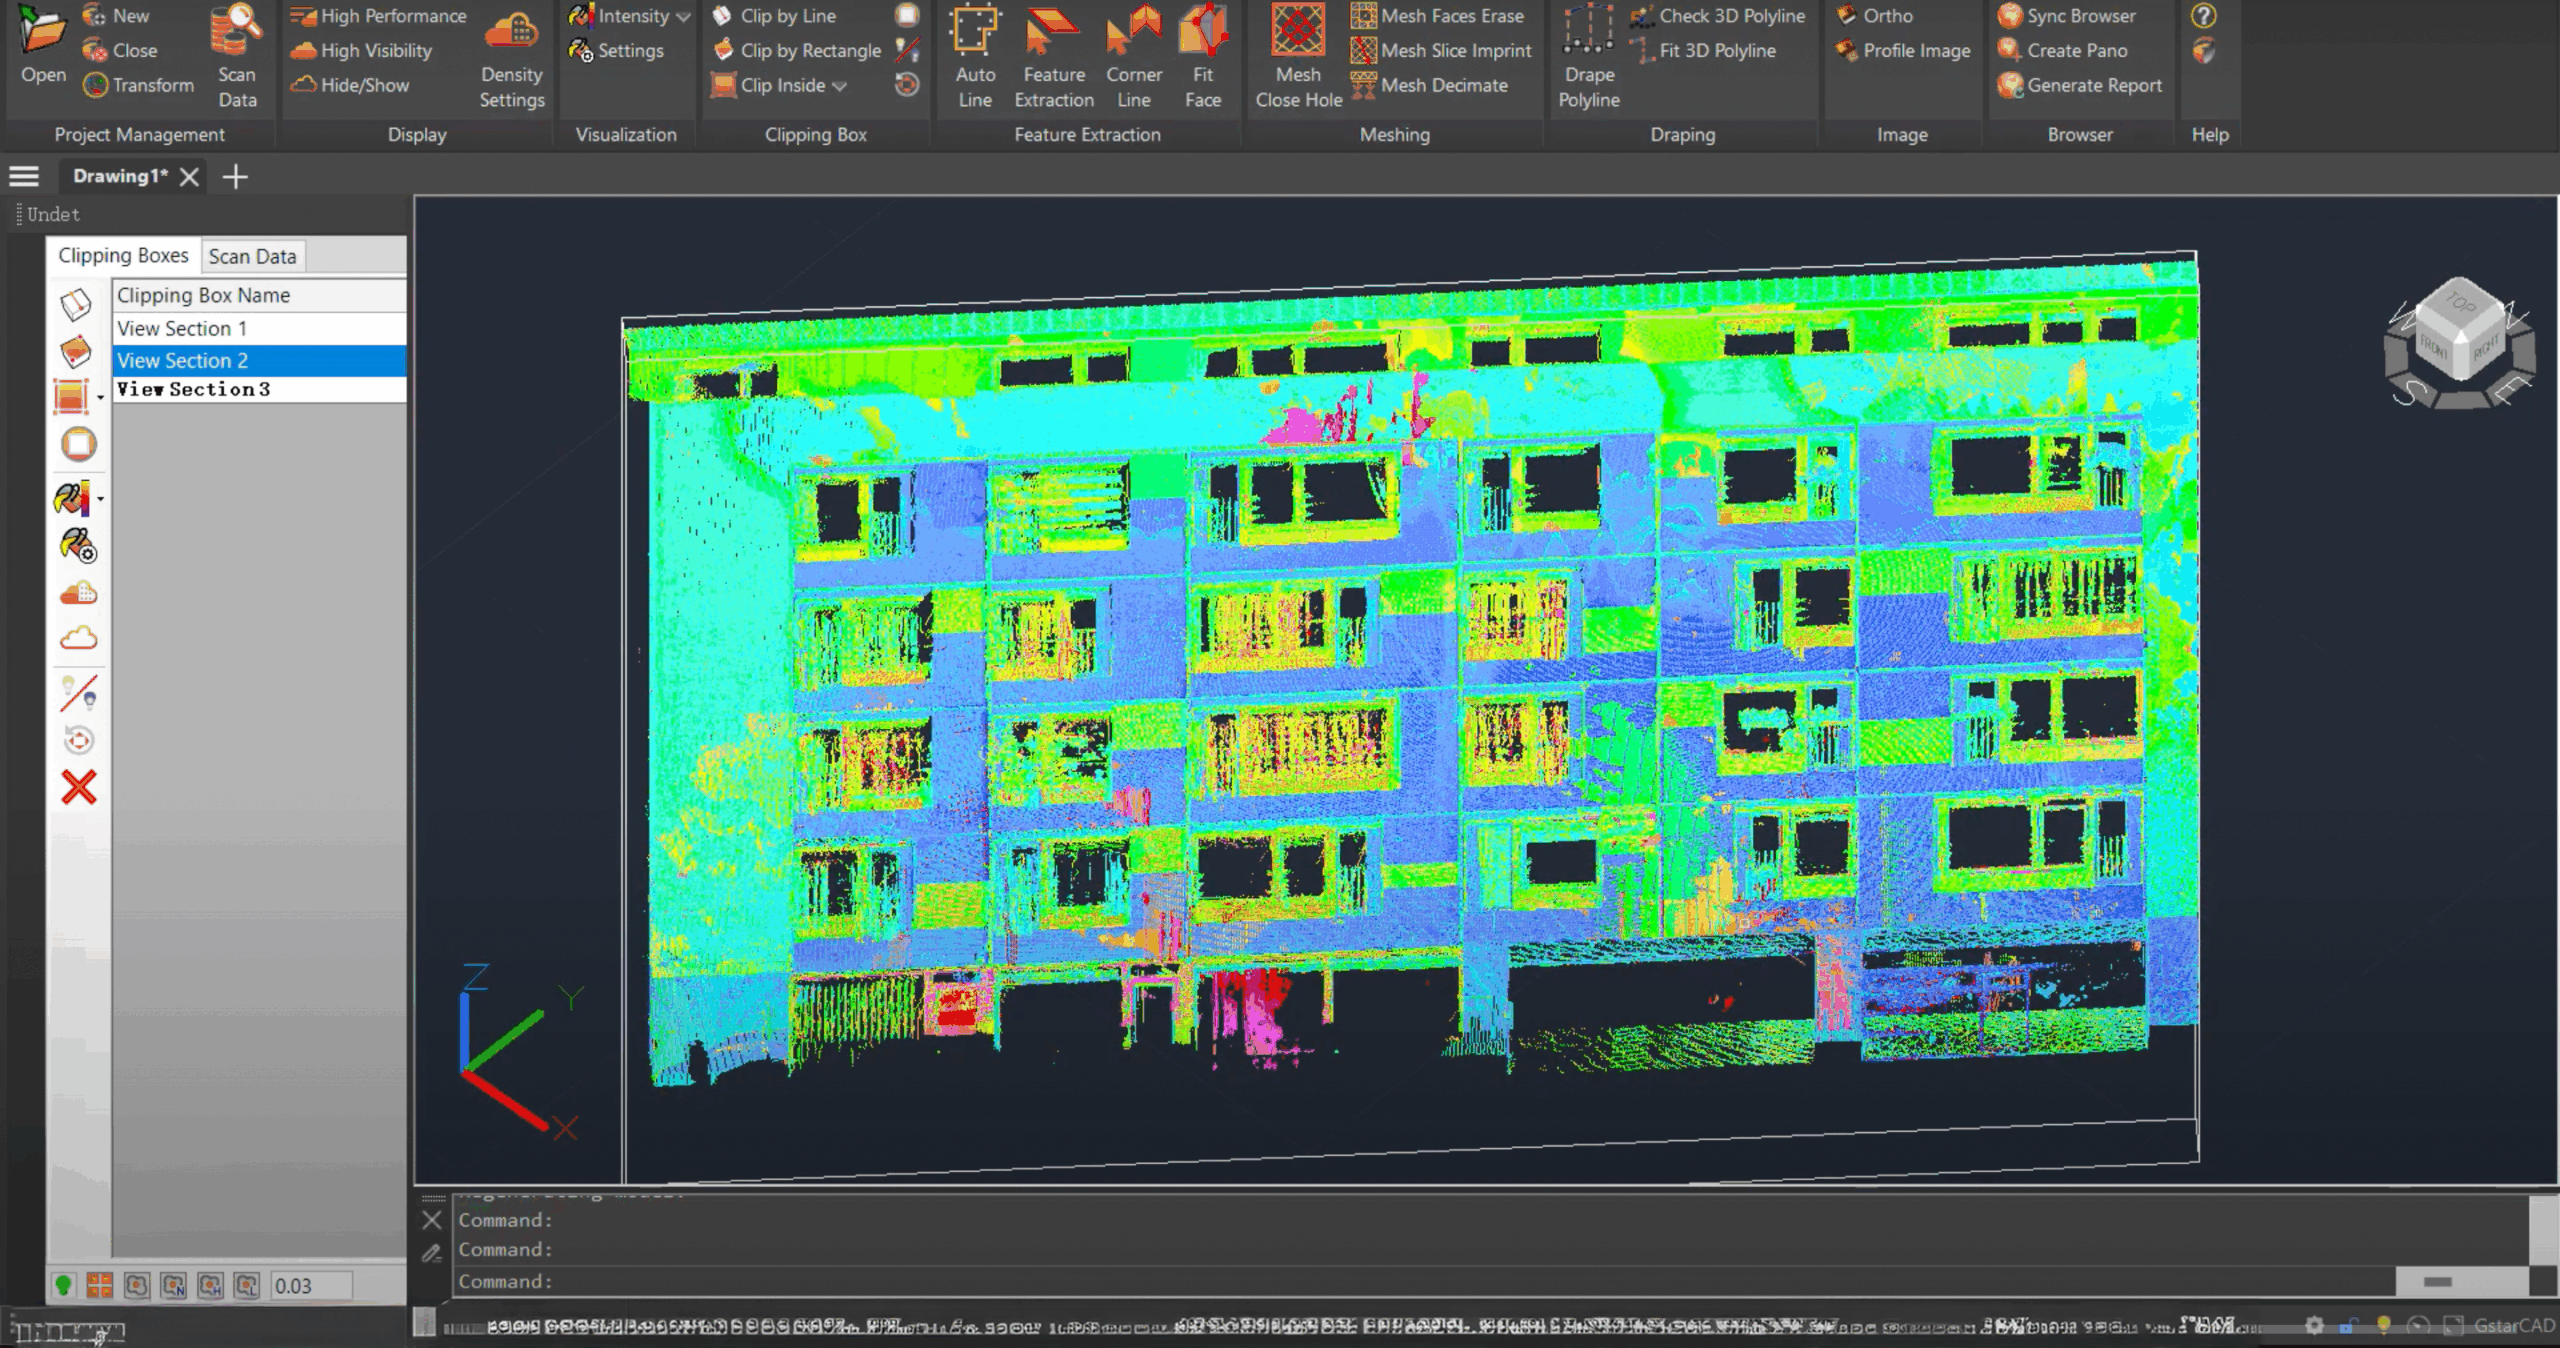Click the vertical command history scrollbar
The width and height of the screenshot is (2560, 1348).
[x=2542, y=1230]
